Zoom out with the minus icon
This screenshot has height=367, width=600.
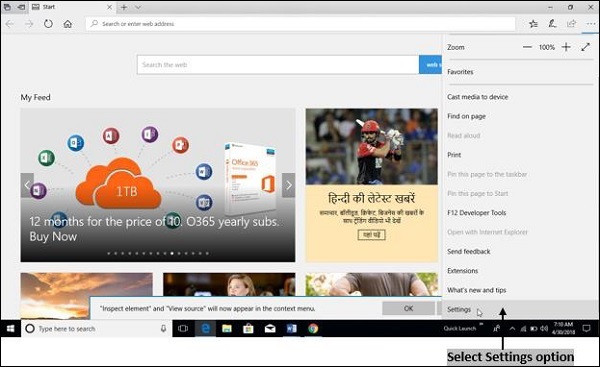tap(527, 47)
